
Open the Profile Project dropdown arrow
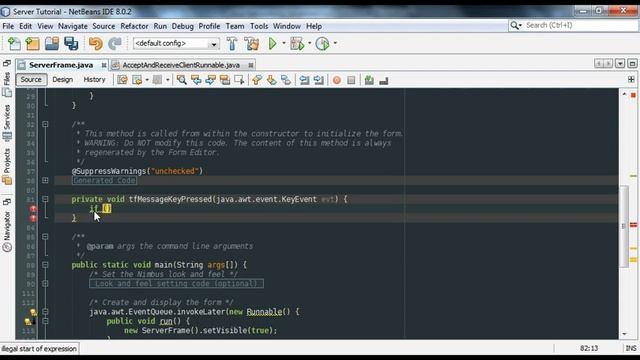tap(335, 43)
